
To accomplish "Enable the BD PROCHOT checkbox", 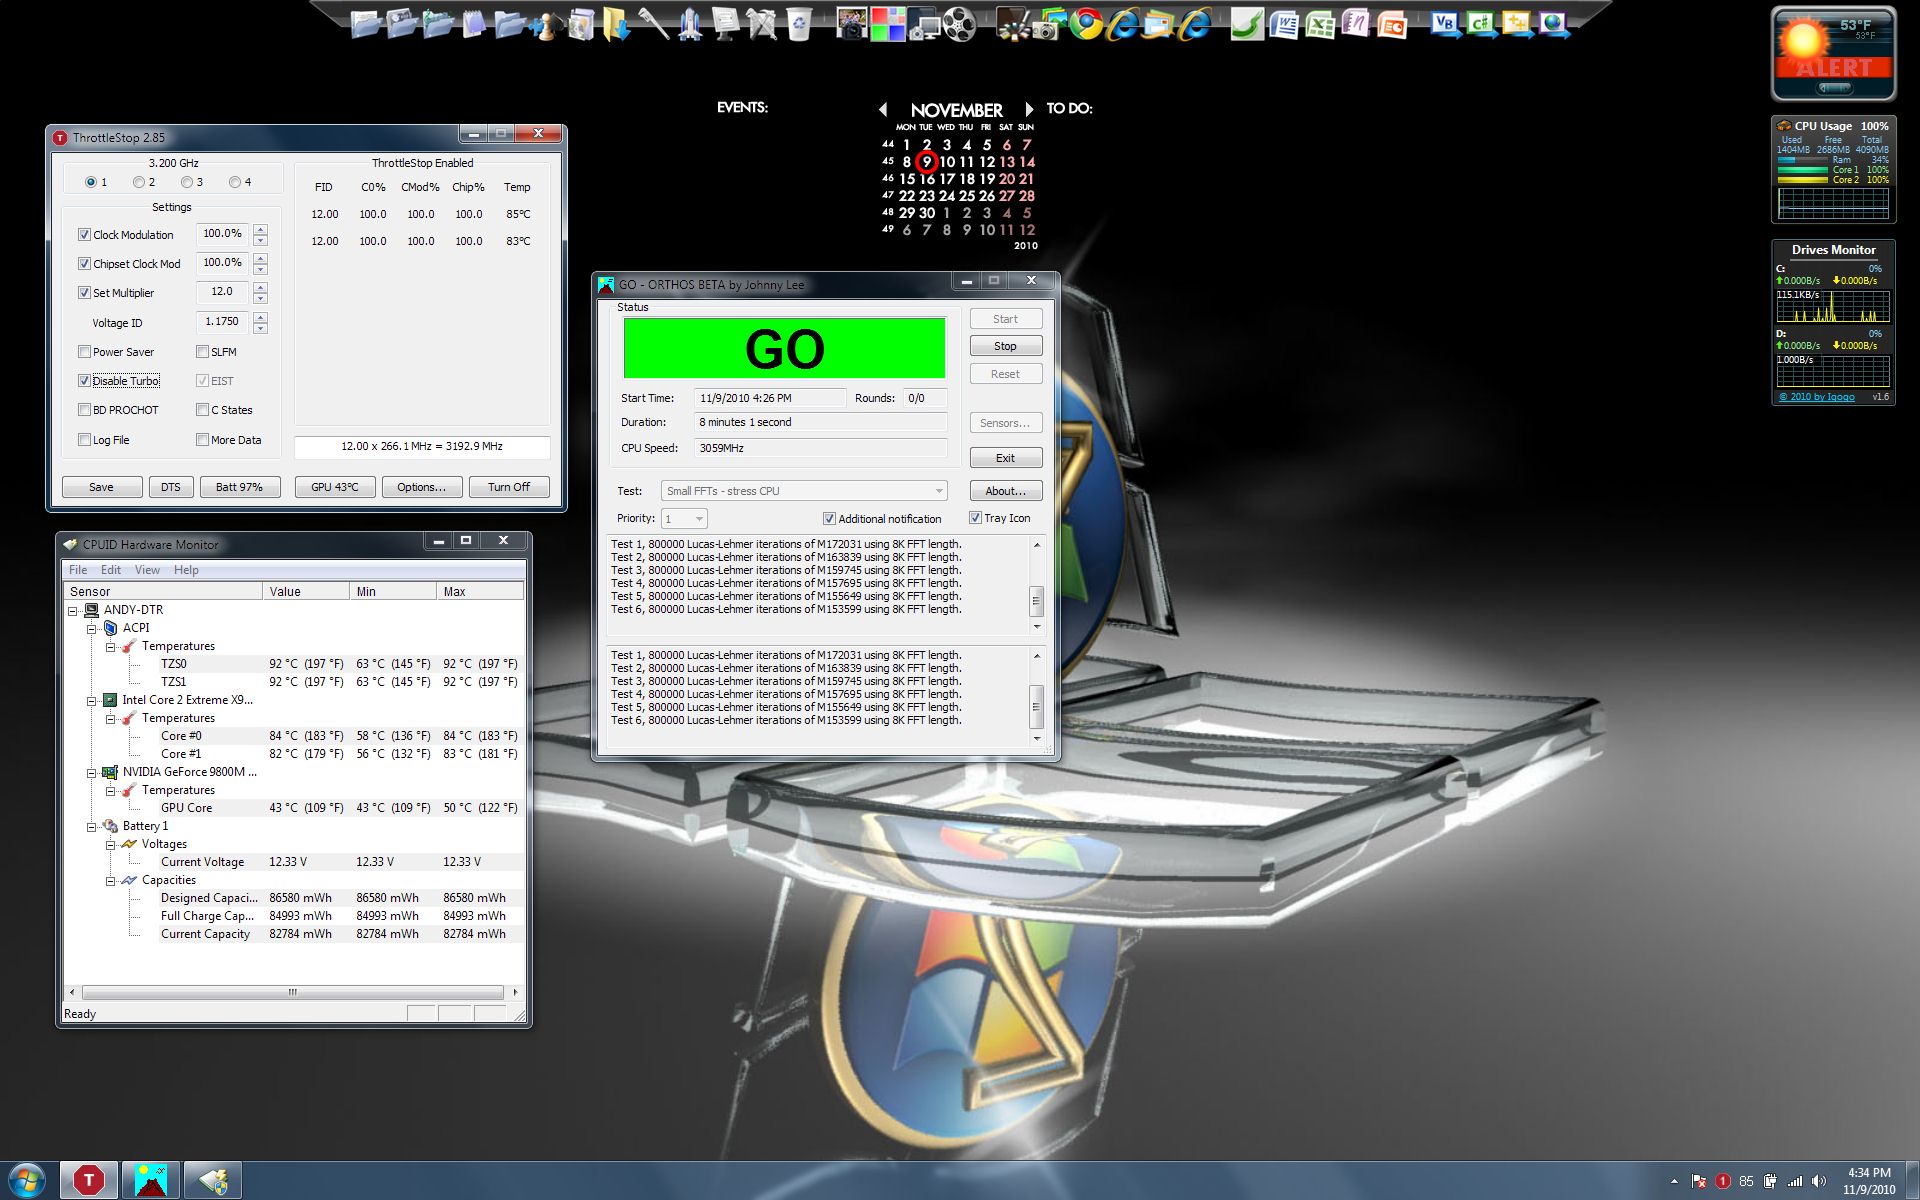I will coord(84,410).
